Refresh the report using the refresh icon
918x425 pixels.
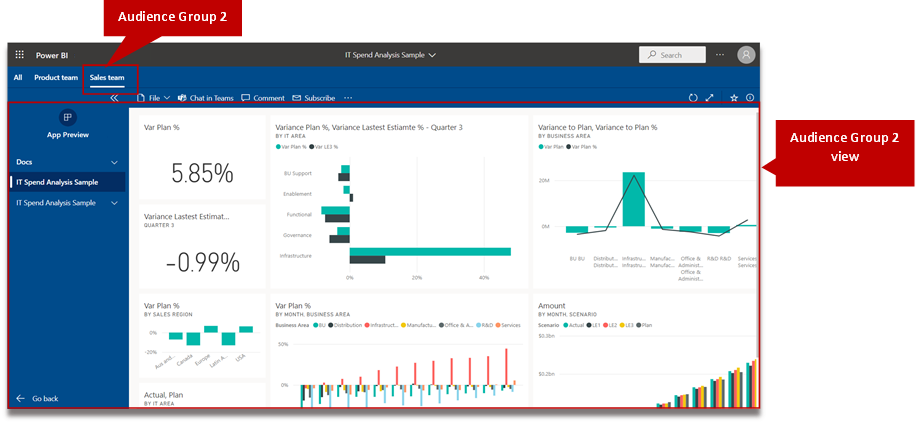pos(693,98)
